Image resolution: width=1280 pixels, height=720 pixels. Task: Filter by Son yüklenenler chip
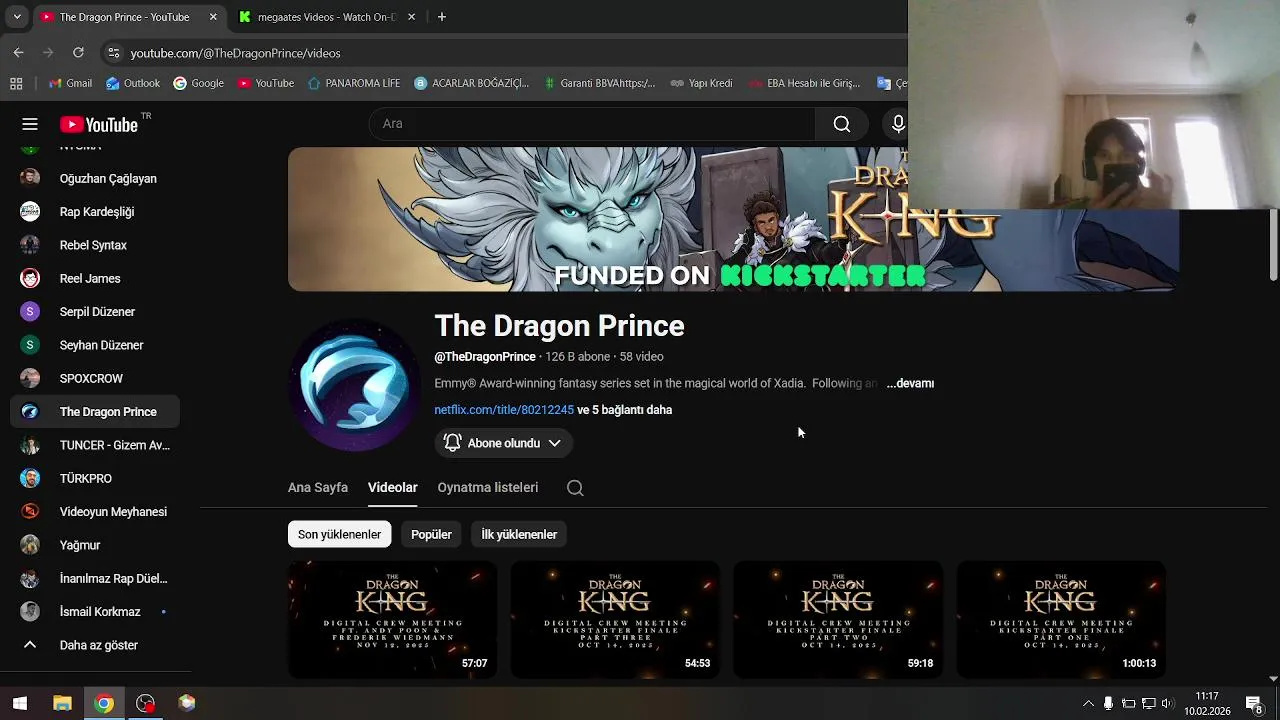(339, 534)
